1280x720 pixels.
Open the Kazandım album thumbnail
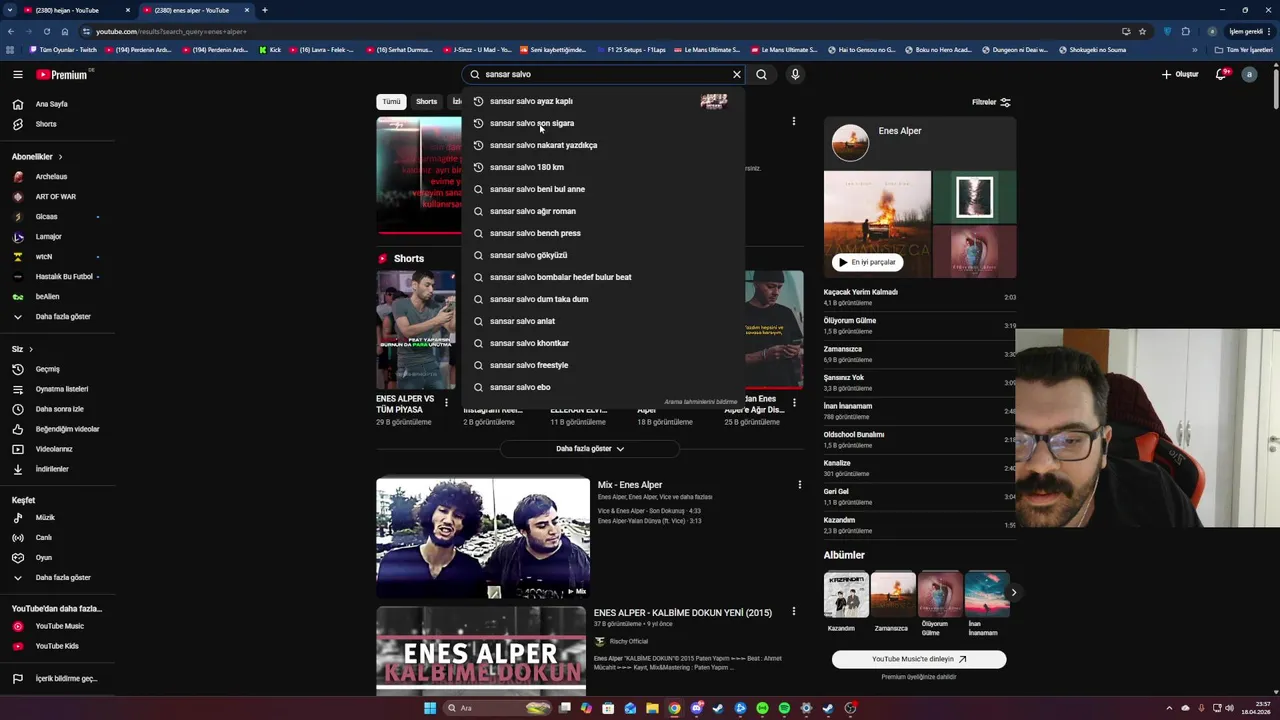[846, 595]
